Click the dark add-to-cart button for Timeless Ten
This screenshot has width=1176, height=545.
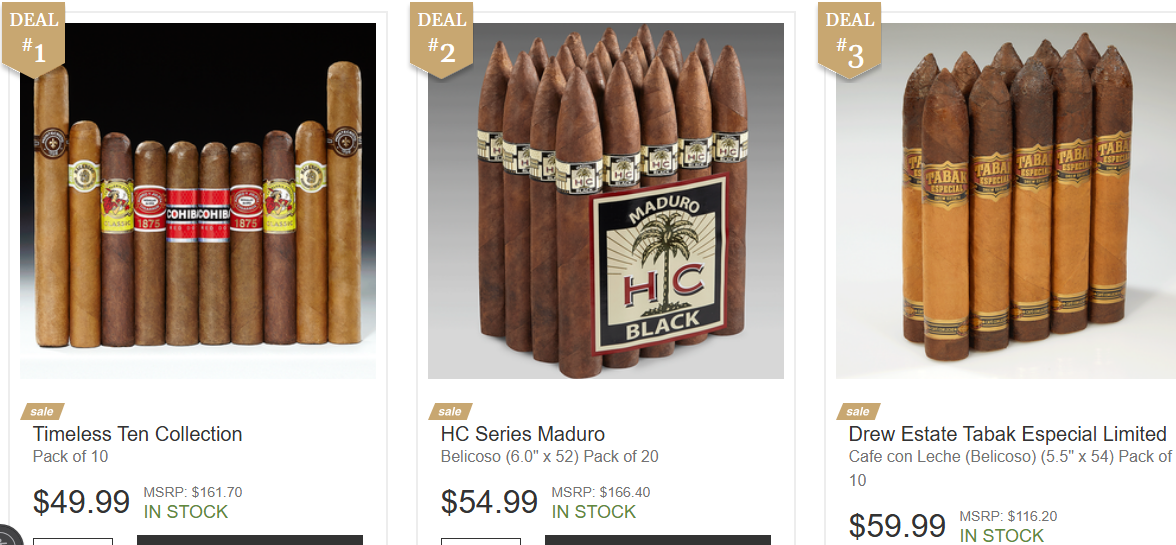click(x=250, y=540)
